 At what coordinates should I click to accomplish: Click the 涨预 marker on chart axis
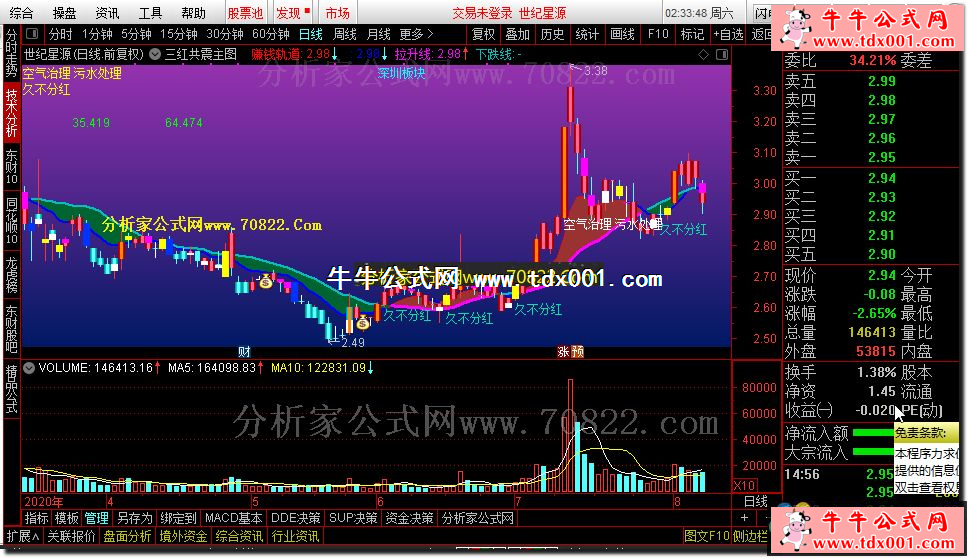point(570,352)
